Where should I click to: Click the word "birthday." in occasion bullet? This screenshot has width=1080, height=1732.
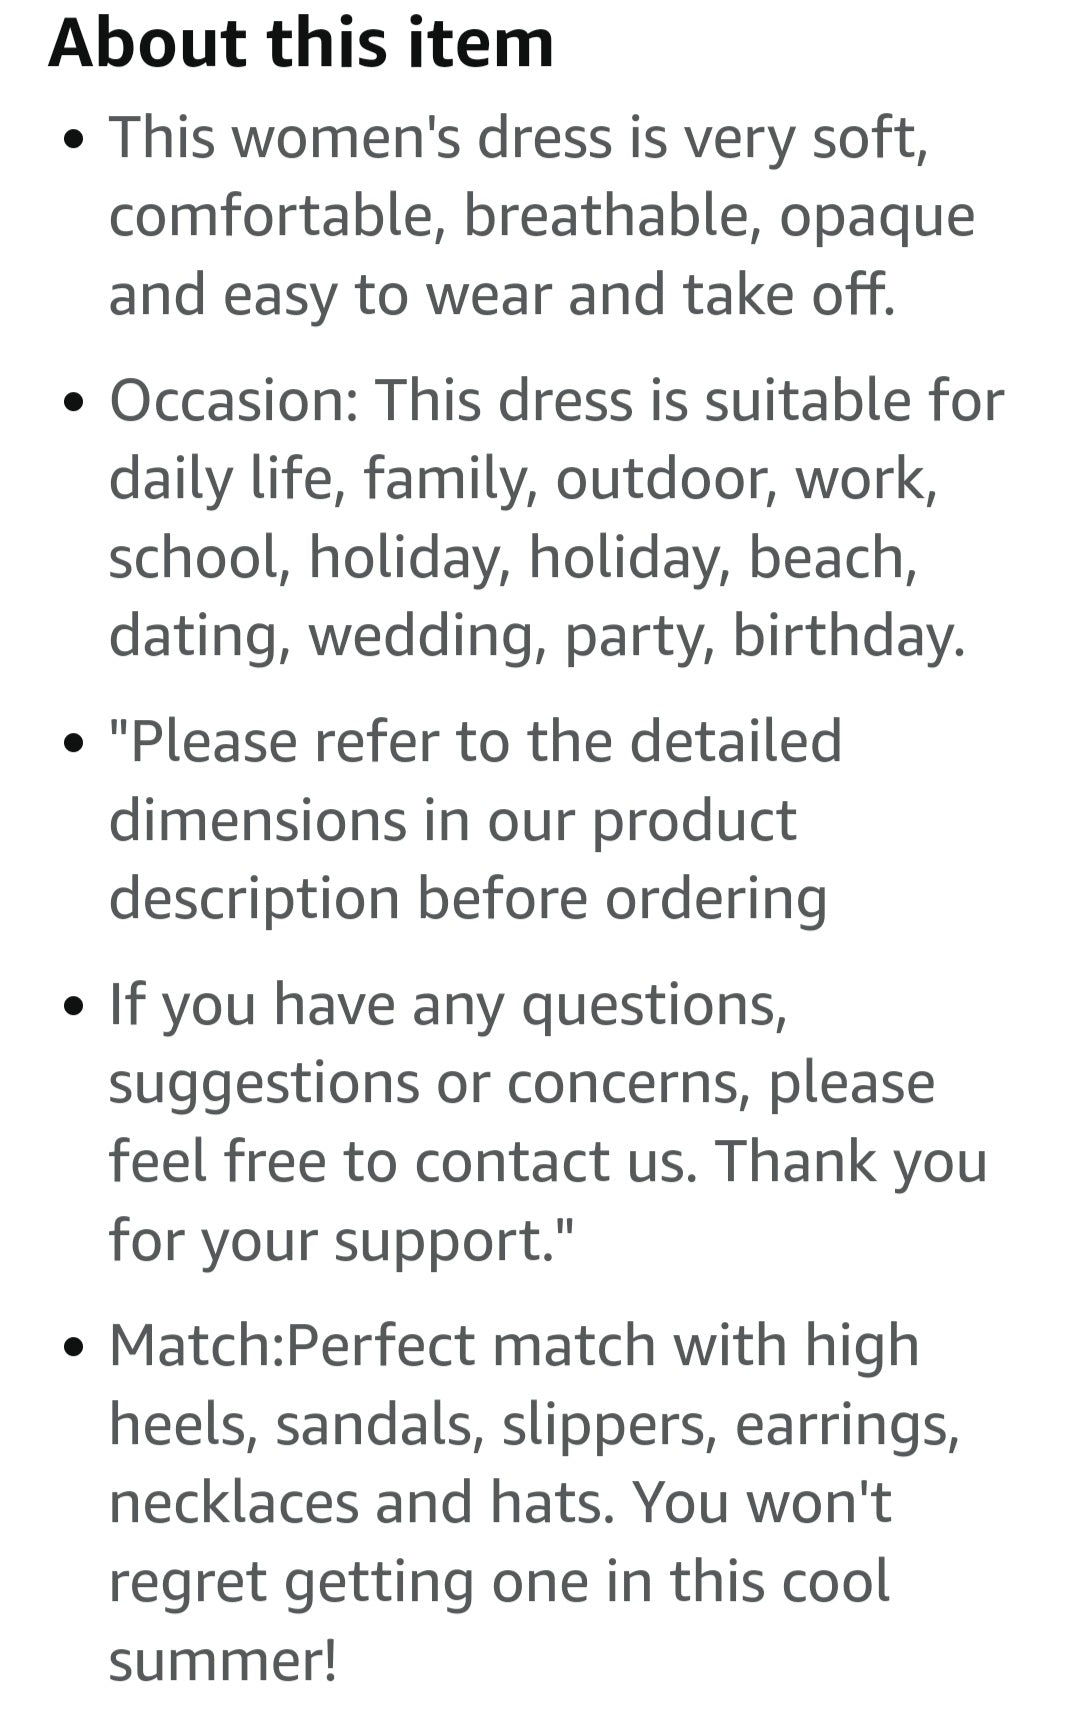[849, 636]
